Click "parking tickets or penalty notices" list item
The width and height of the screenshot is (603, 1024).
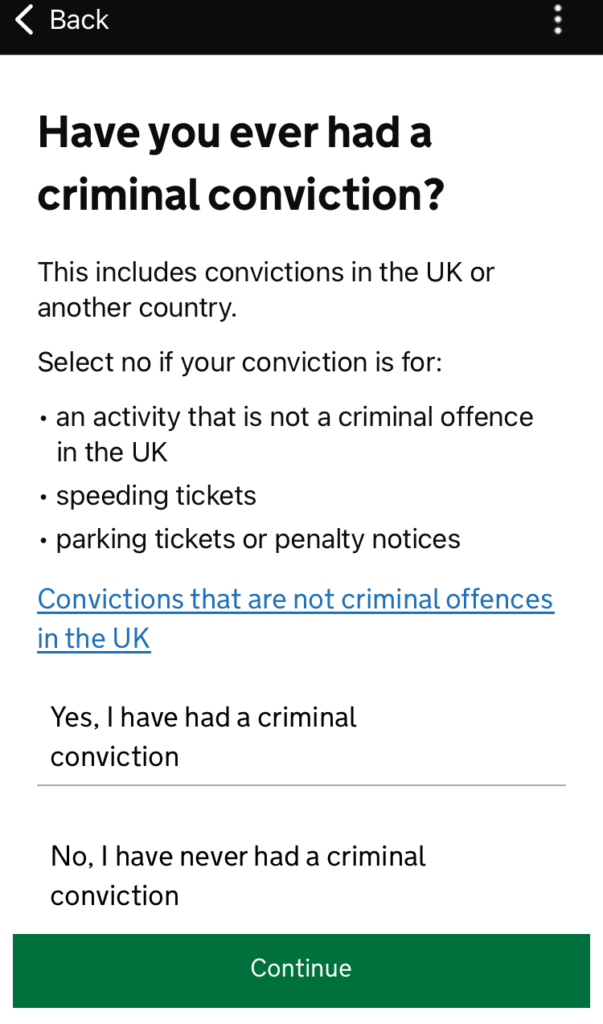[x=258, y=540]
